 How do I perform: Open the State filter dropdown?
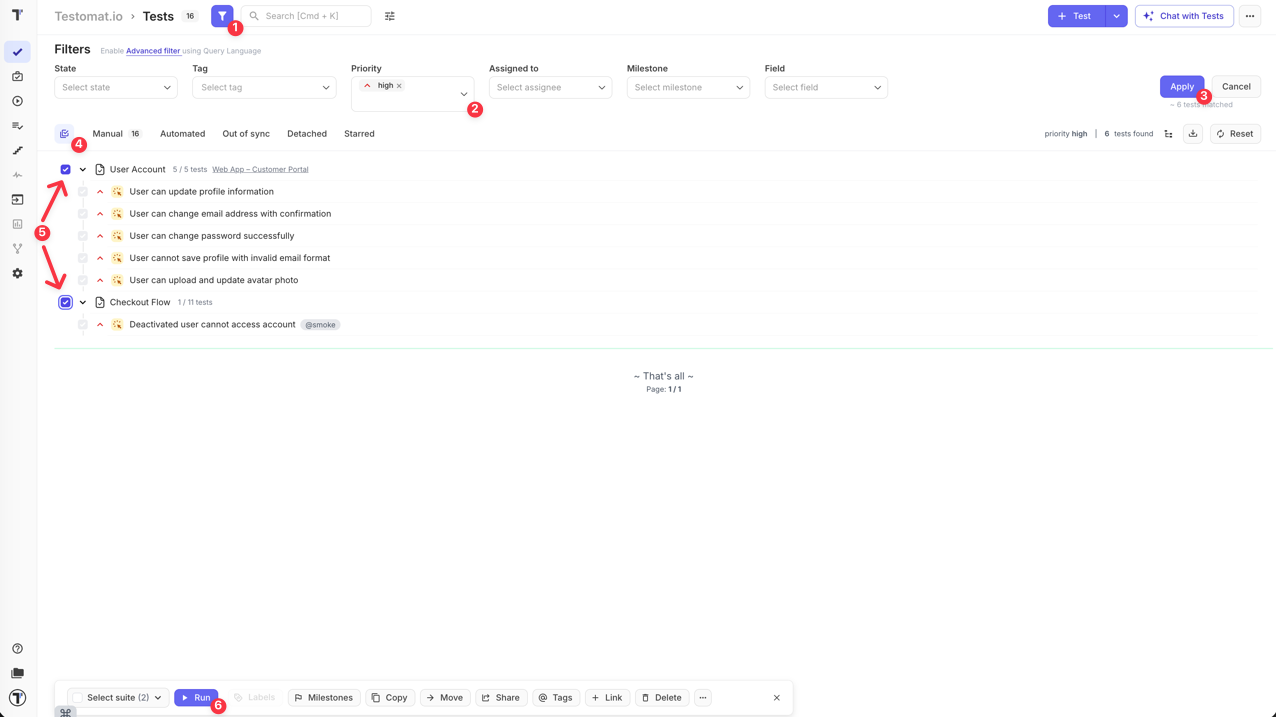(116, 88)
